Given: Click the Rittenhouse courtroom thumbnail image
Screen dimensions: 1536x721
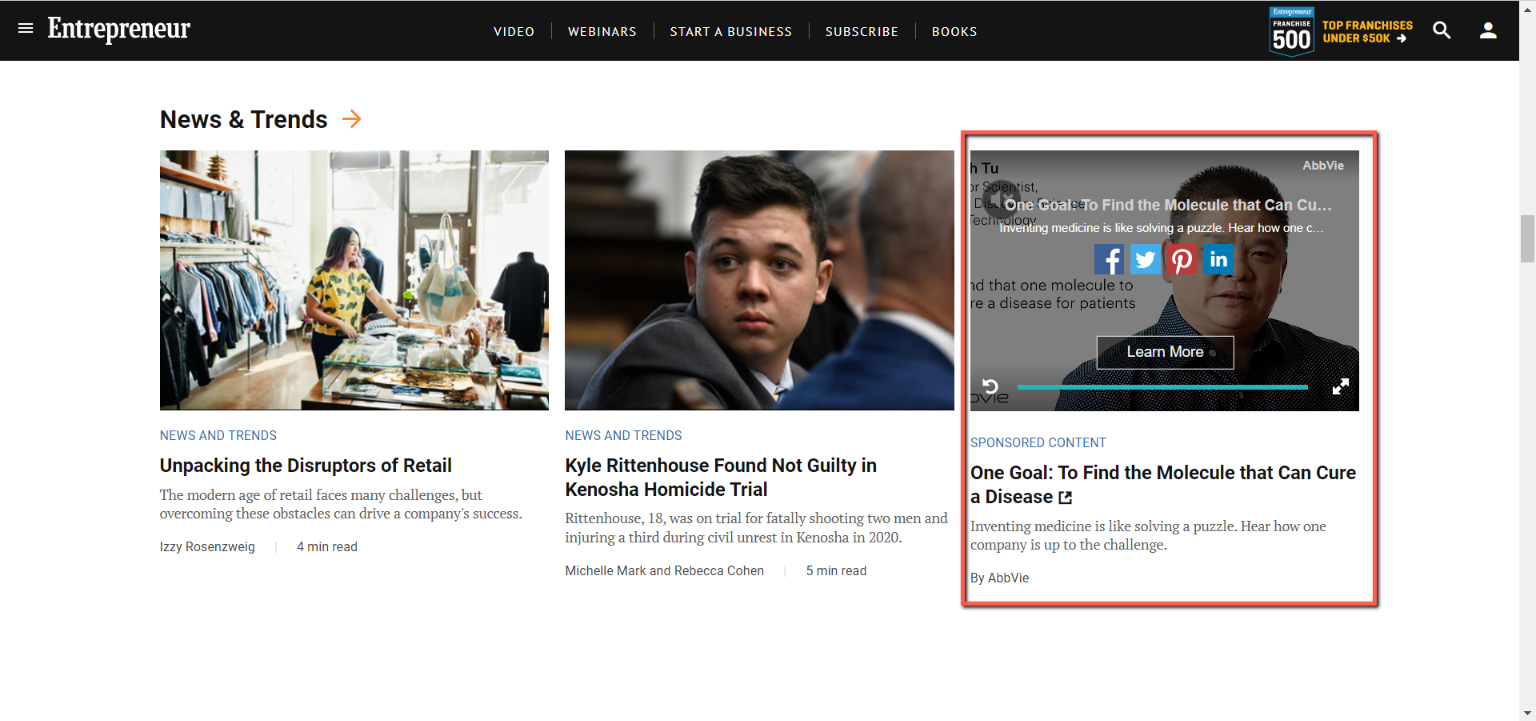Looking at the screenshot, I should [x=759, y=280].
